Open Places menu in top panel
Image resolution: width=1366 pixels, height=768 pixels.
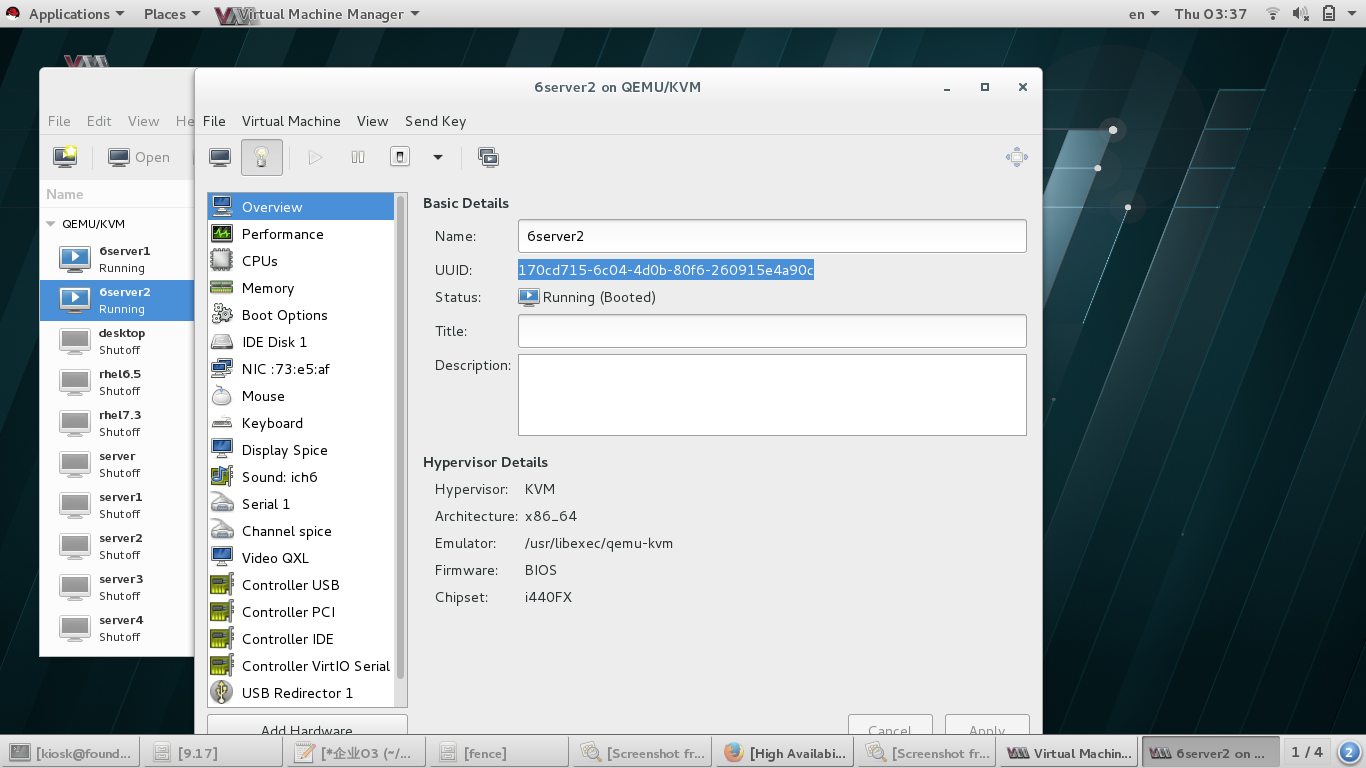(171, 14)
